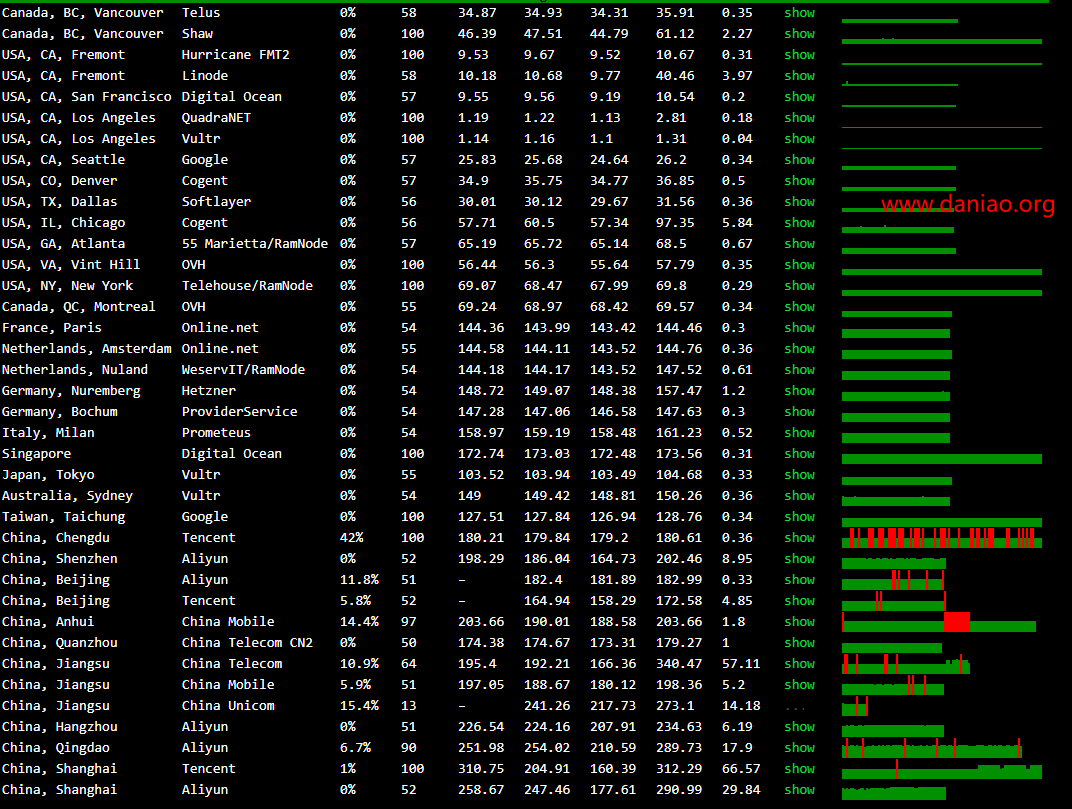Screen dimensions: 1072x809
Task: Select '340.47' worst latency value
Action: 678,663
